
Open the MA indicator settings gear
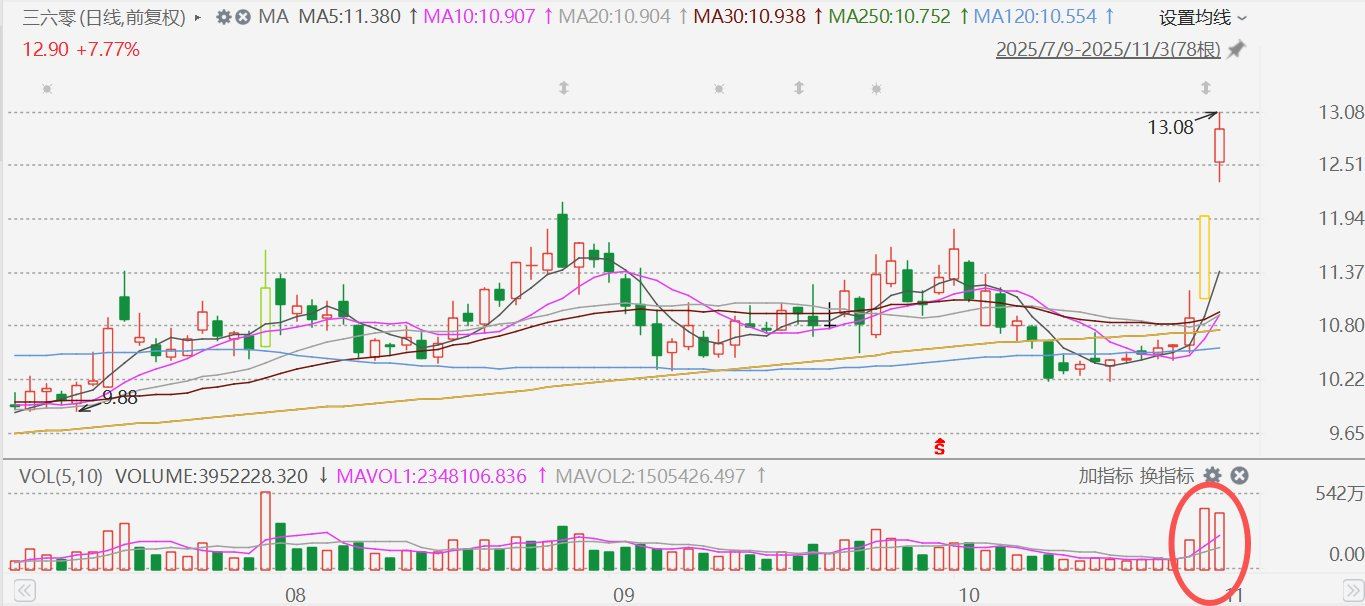pyautogui.click(x=223, y=17)
